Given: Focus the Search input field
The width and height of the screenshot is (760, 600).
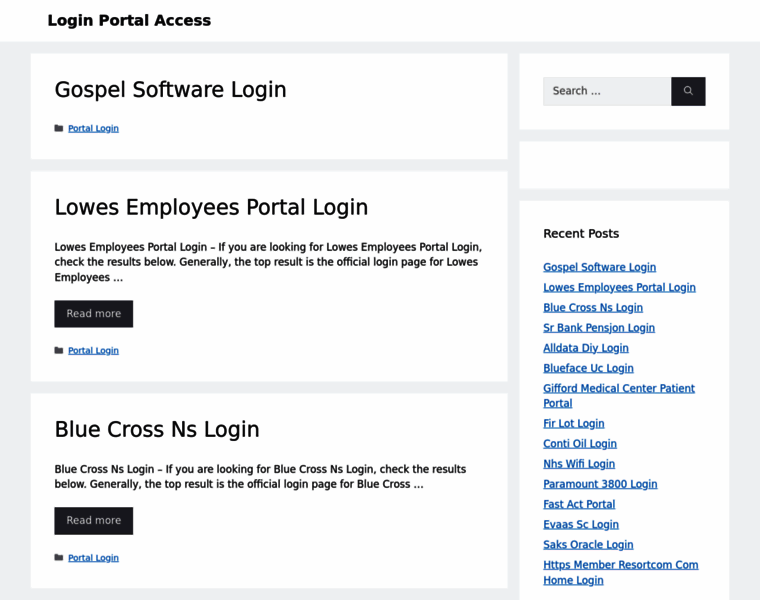Looking at the screenshot, I should tap(607, 91).
